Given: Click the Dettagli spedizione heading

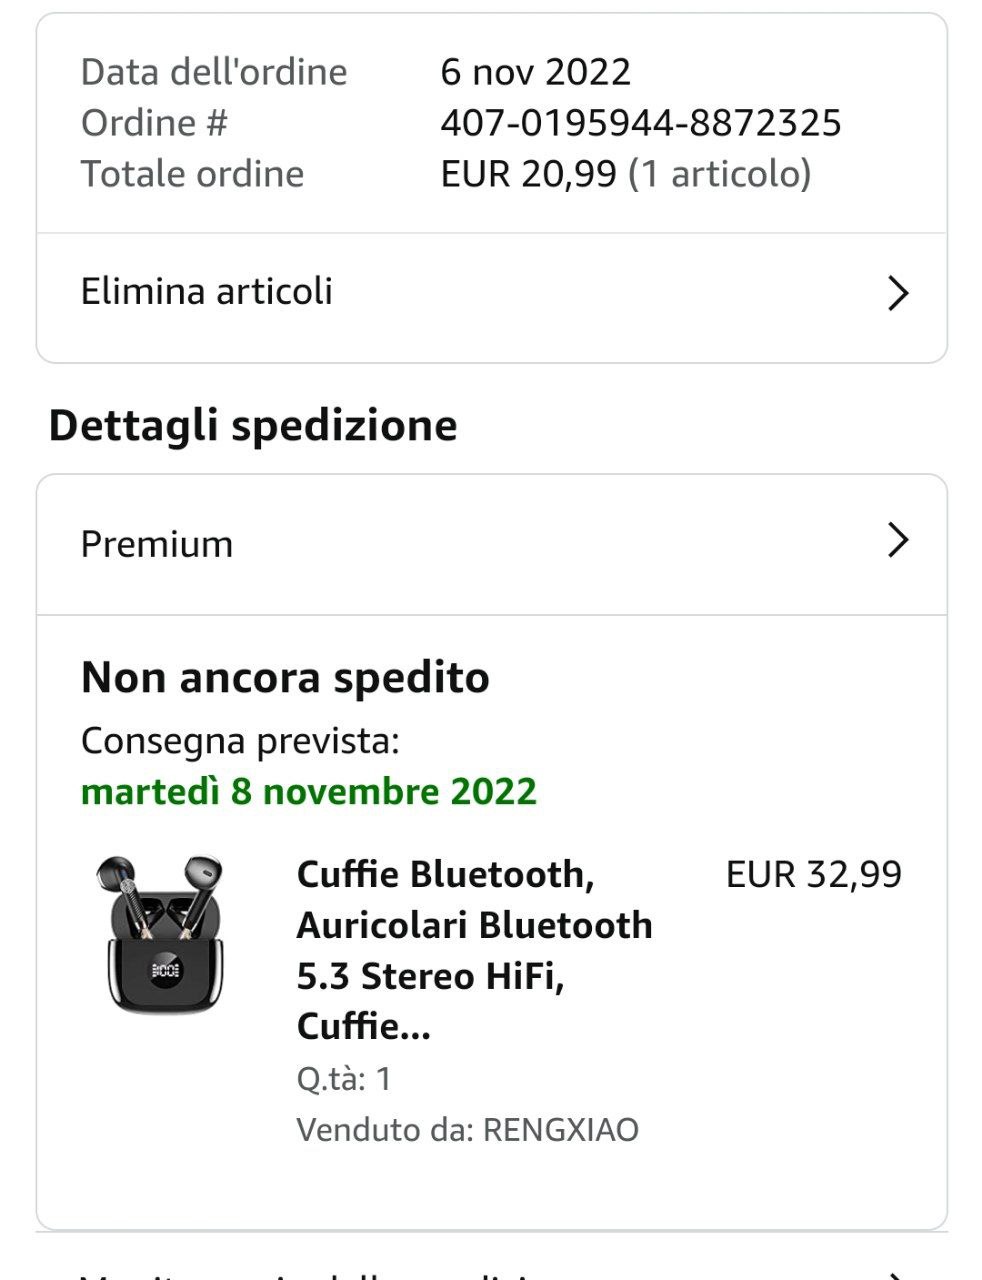Looking at the screenshot, I should [x=253, y=426].
